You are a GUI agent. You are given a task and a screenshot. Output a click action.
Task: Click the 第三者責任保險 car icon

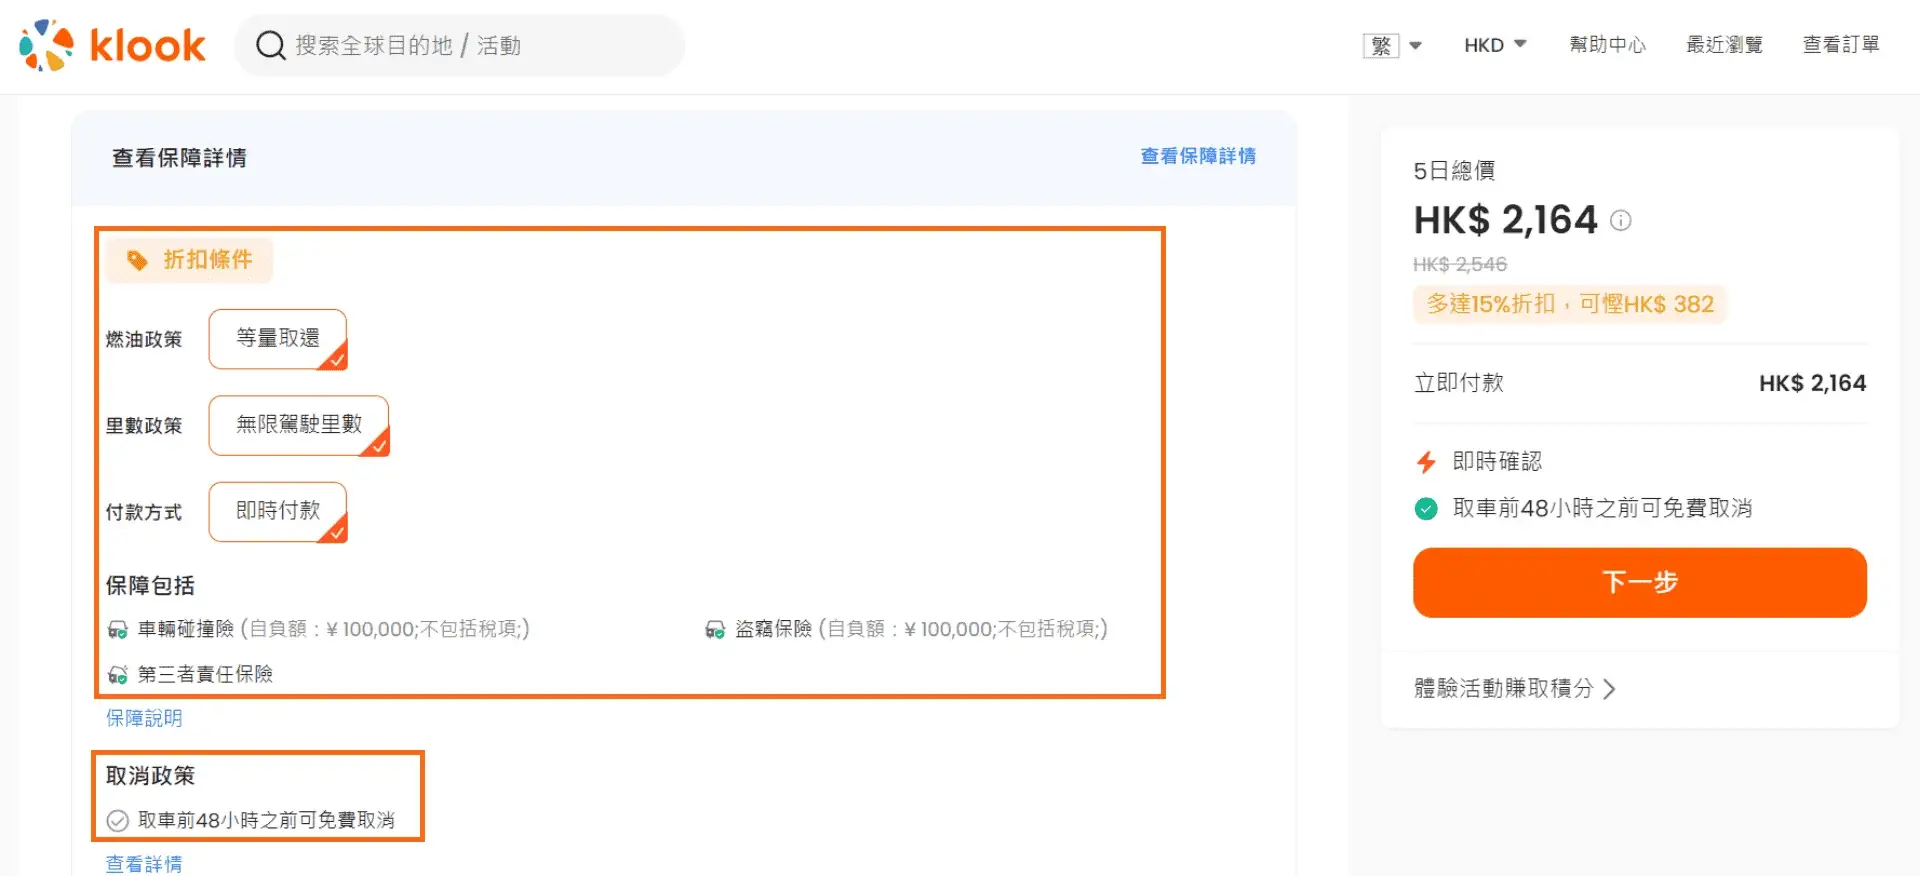(117, 674)
